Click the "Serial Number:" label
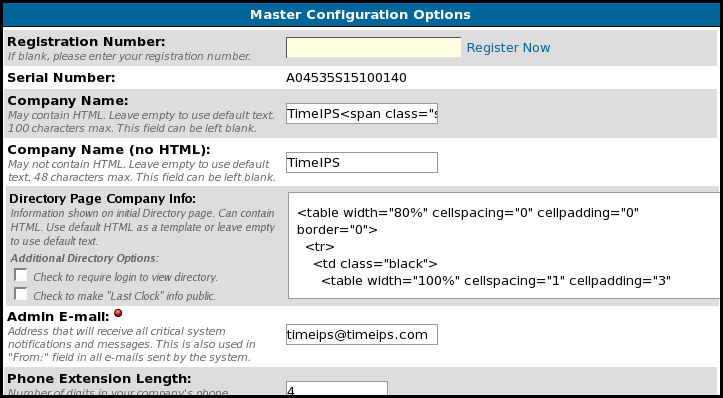Viewport: 723px width, 398px height. click(x=61, y=77)
